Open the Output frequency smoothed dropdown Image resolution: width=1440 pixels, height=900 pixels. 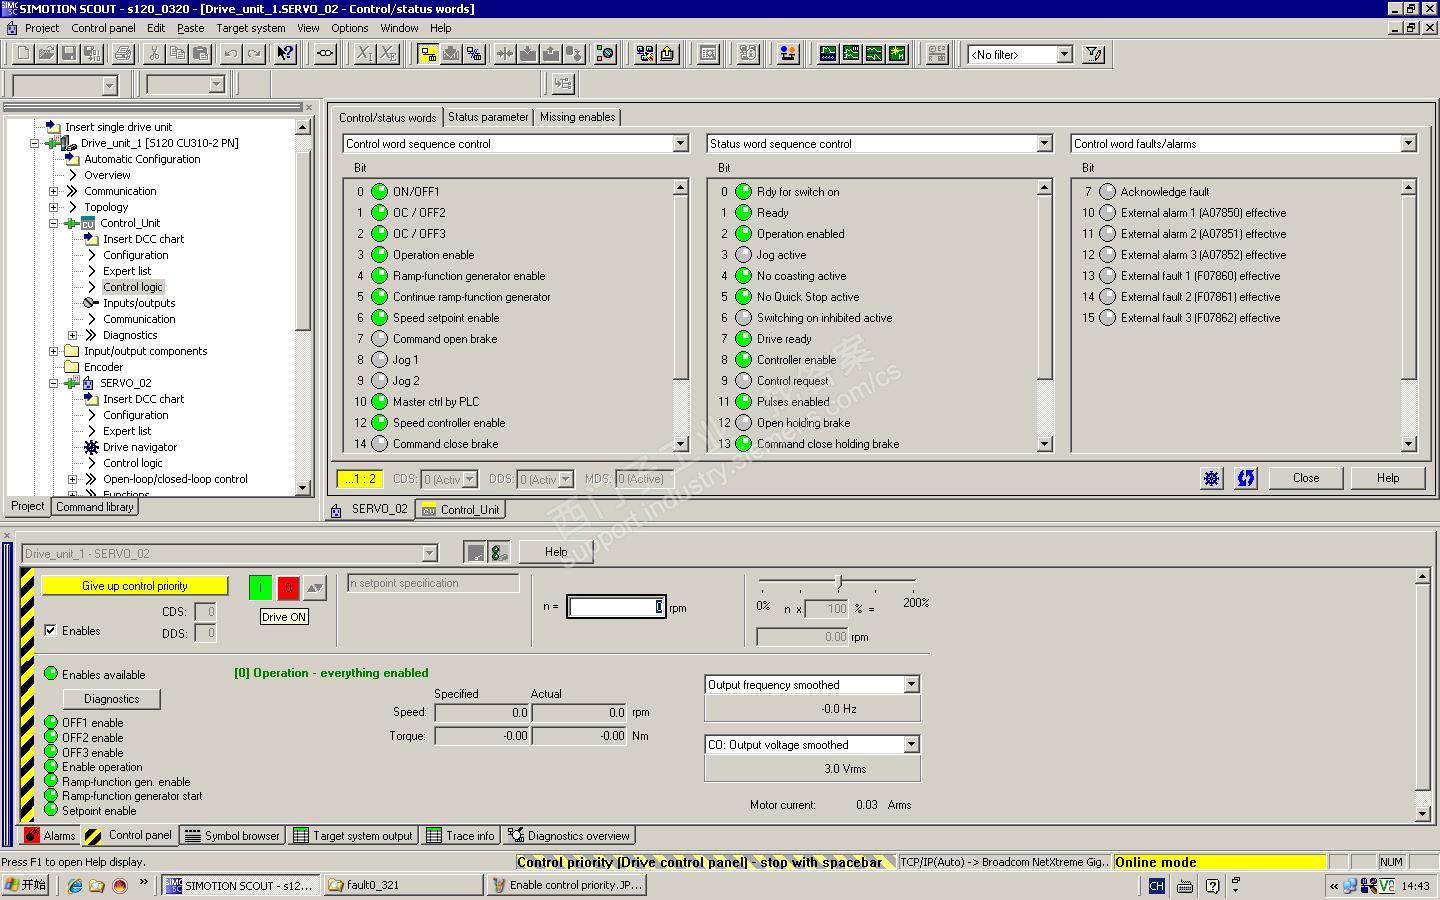click(911, 685)
